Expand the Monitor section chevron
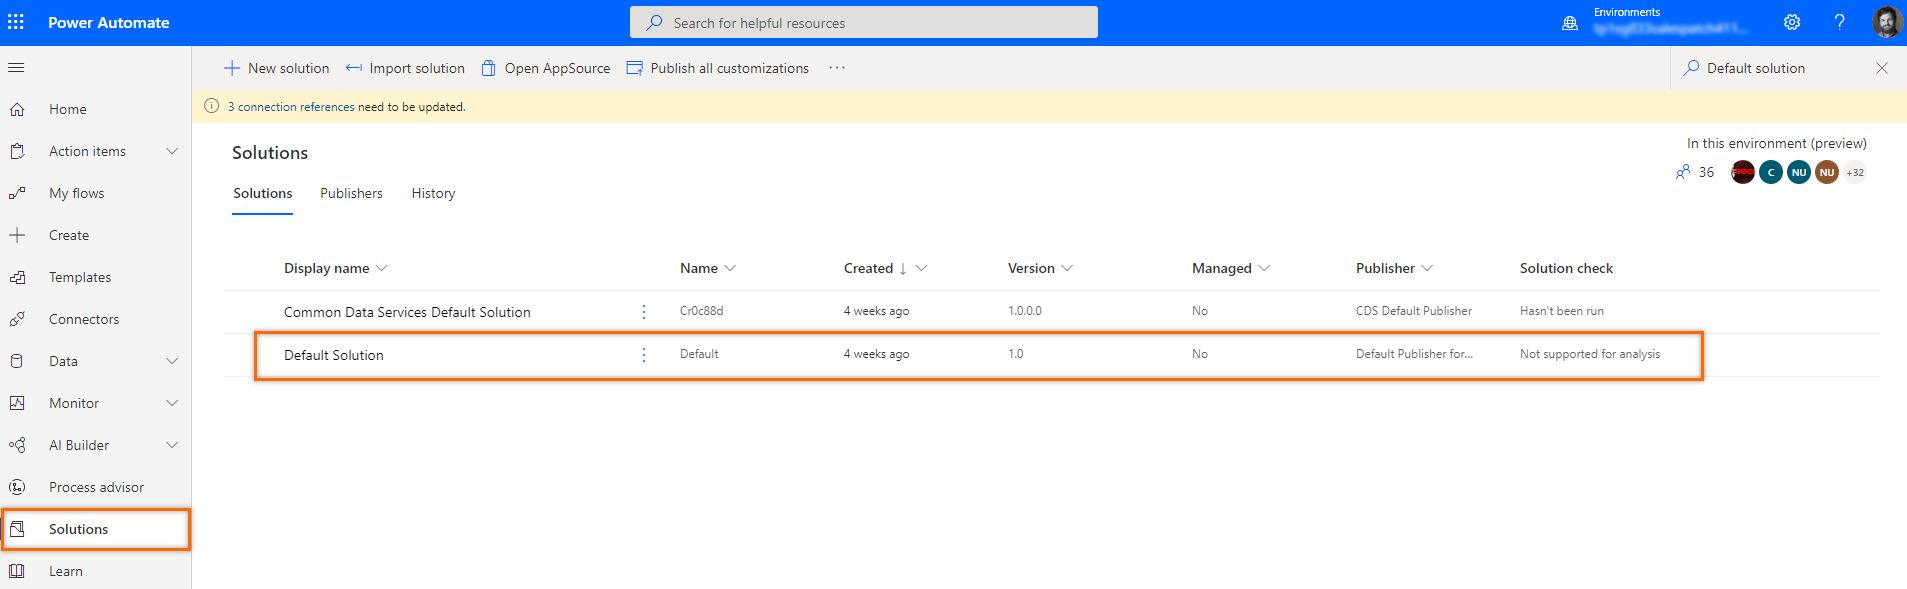Image resolution: width=1907 pixels, height=589 pixels. [171, 403]
